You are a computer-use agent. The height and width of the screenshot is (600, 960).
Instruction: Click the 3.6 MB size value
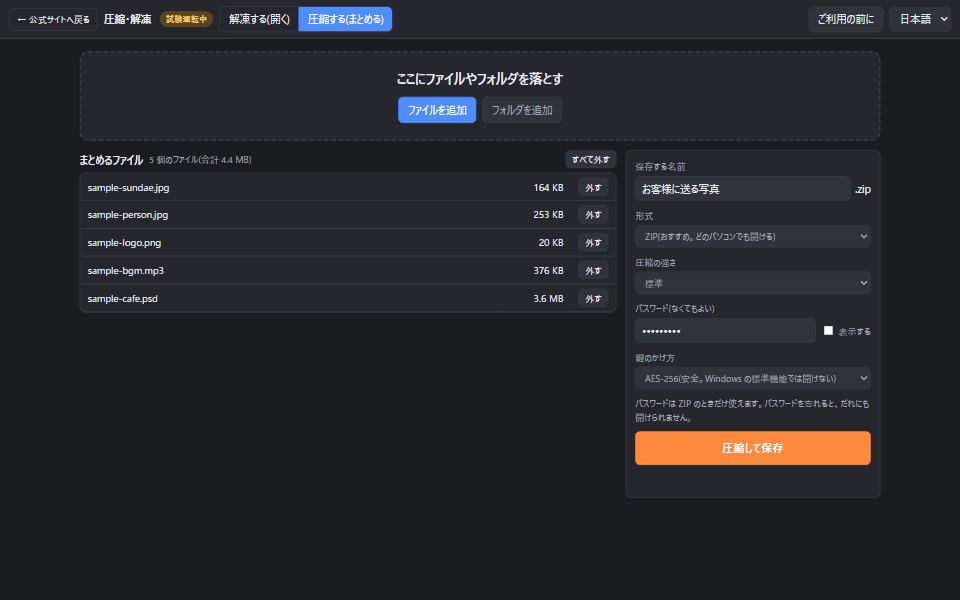point(548,299)
